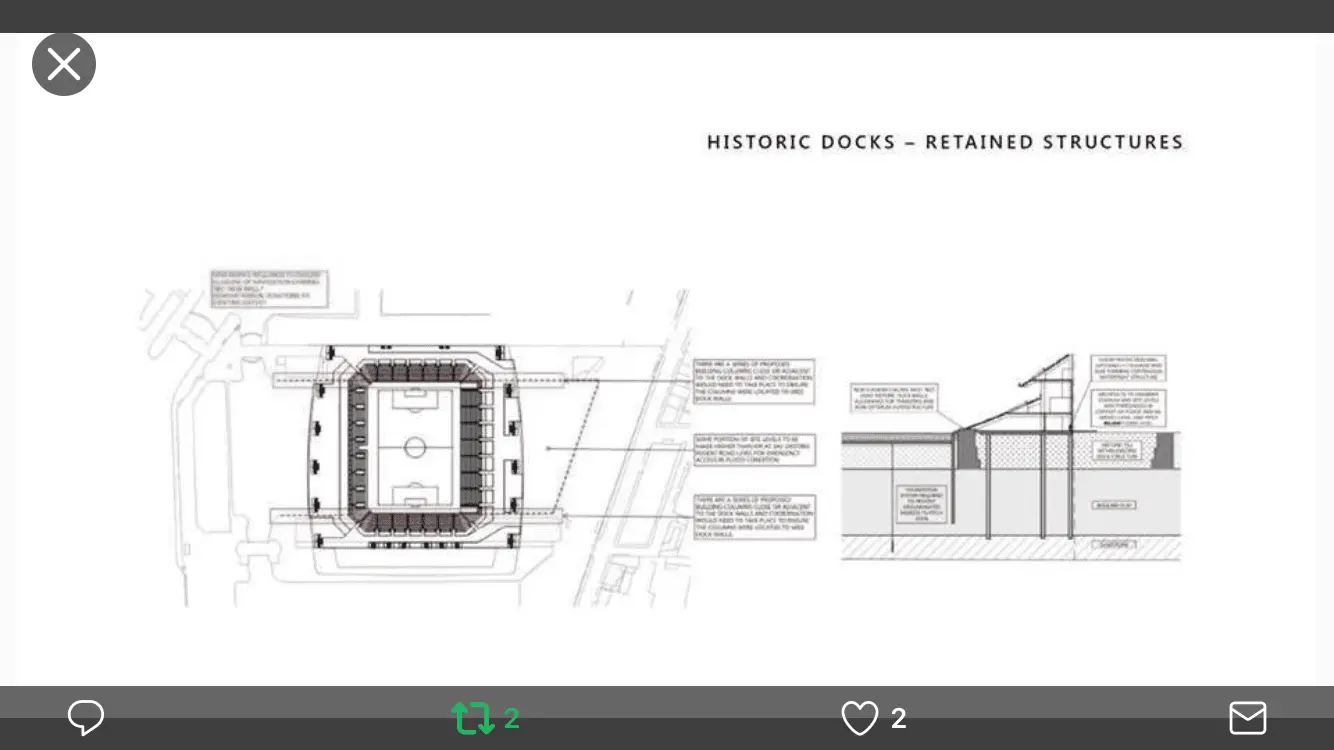The width and height of the screenshot is (1334, 750).
Task: Tap the annotation box above the stadium's left corner
Action: click(268, 288)
